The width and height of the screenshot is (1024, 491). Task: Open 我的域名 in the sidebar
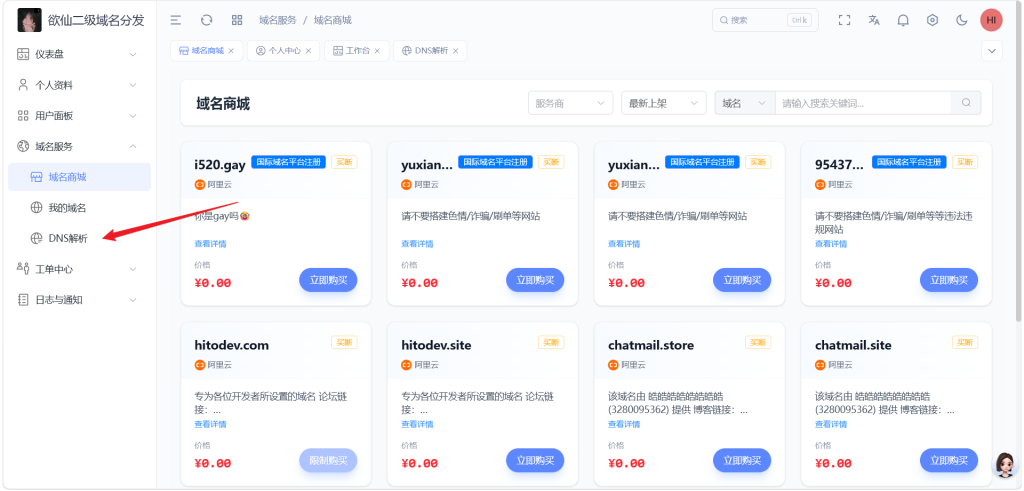pos(67,208)
